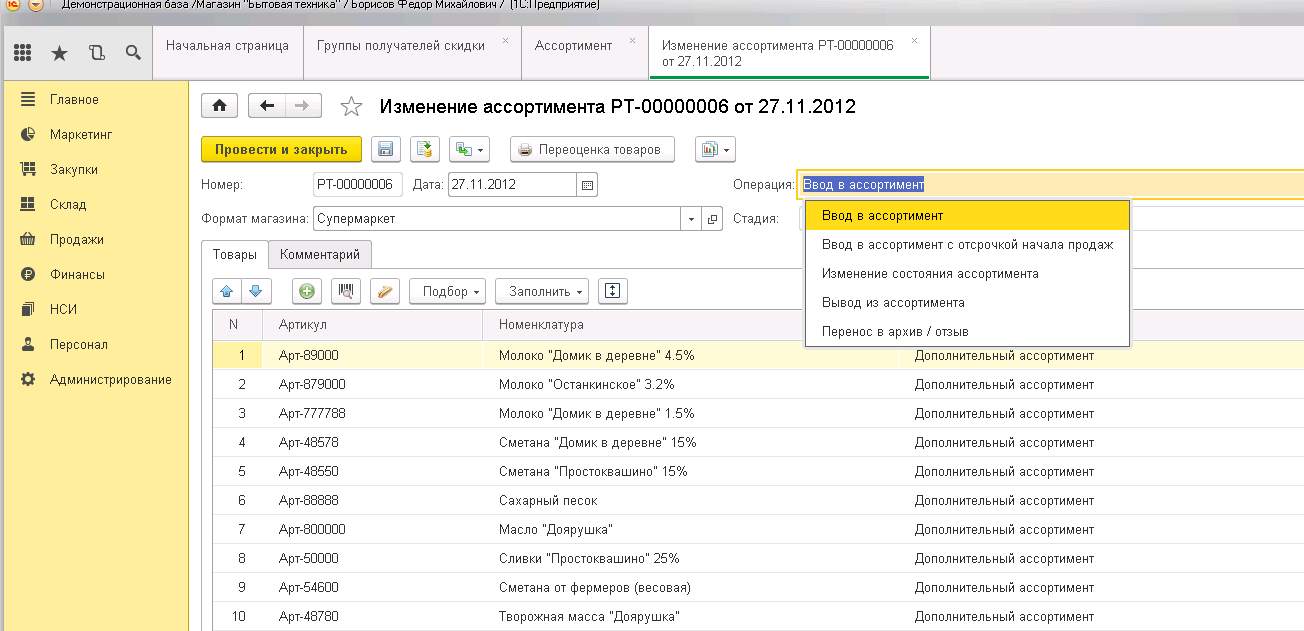Add a new row with green plus
The width and height of the screenshot is (1304, 631).
(307, 291)
